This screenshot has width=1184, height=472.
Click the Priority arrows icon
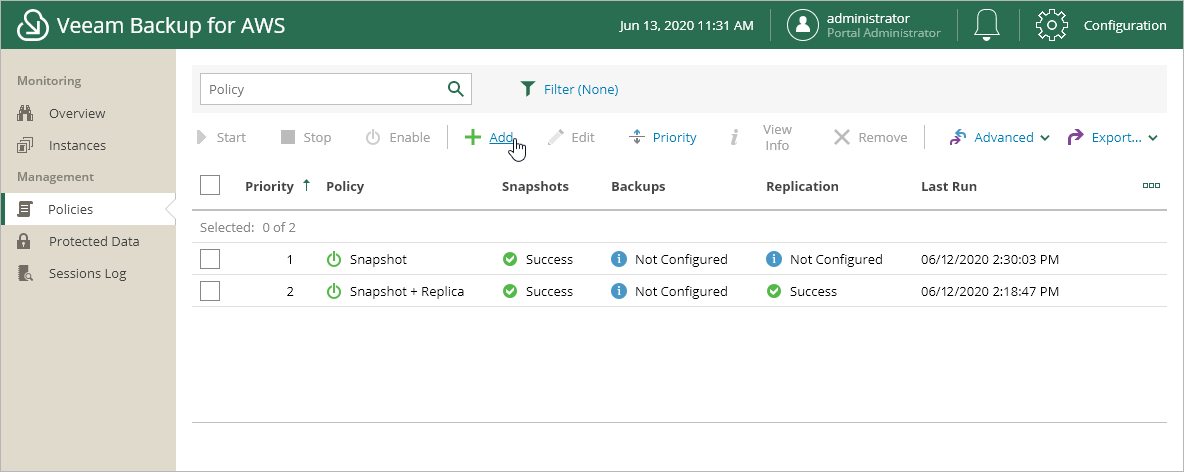(x=637, y=137)
